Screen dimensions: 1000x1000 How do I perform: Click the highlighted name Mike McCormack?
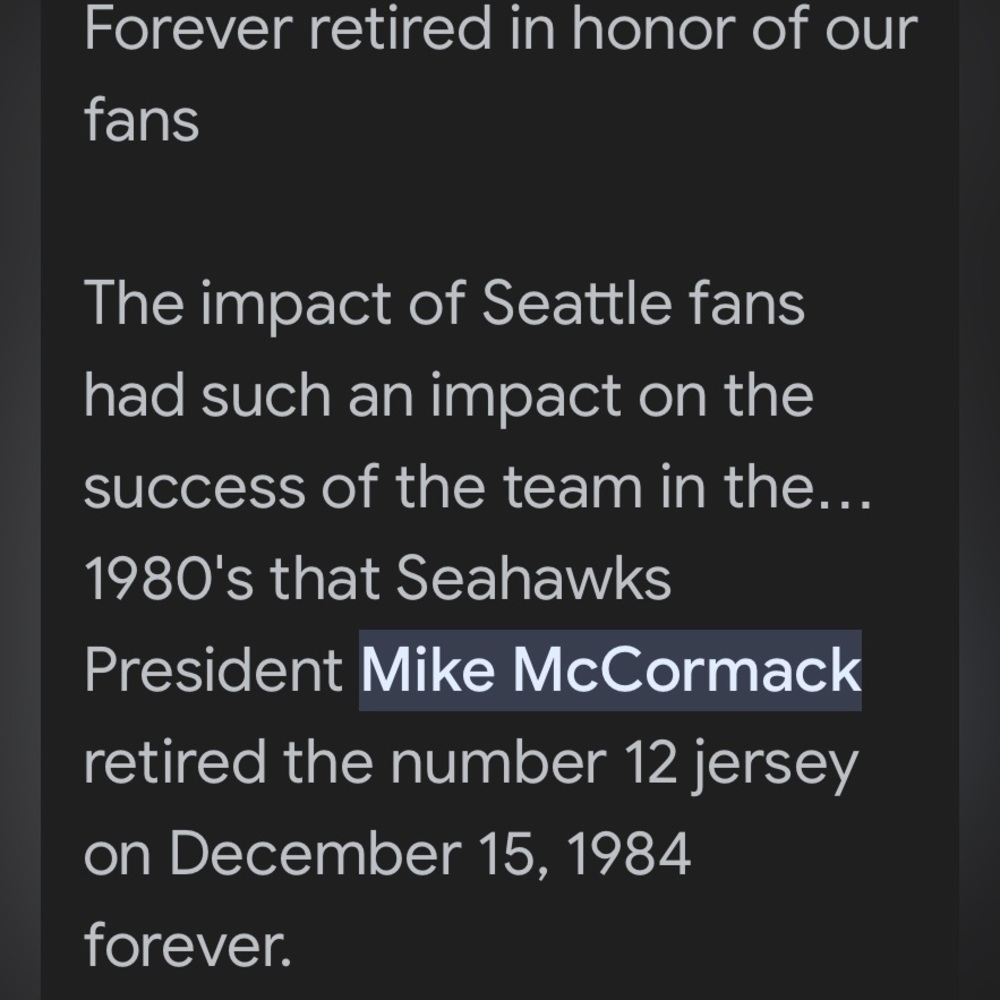(x=610, y=670)
